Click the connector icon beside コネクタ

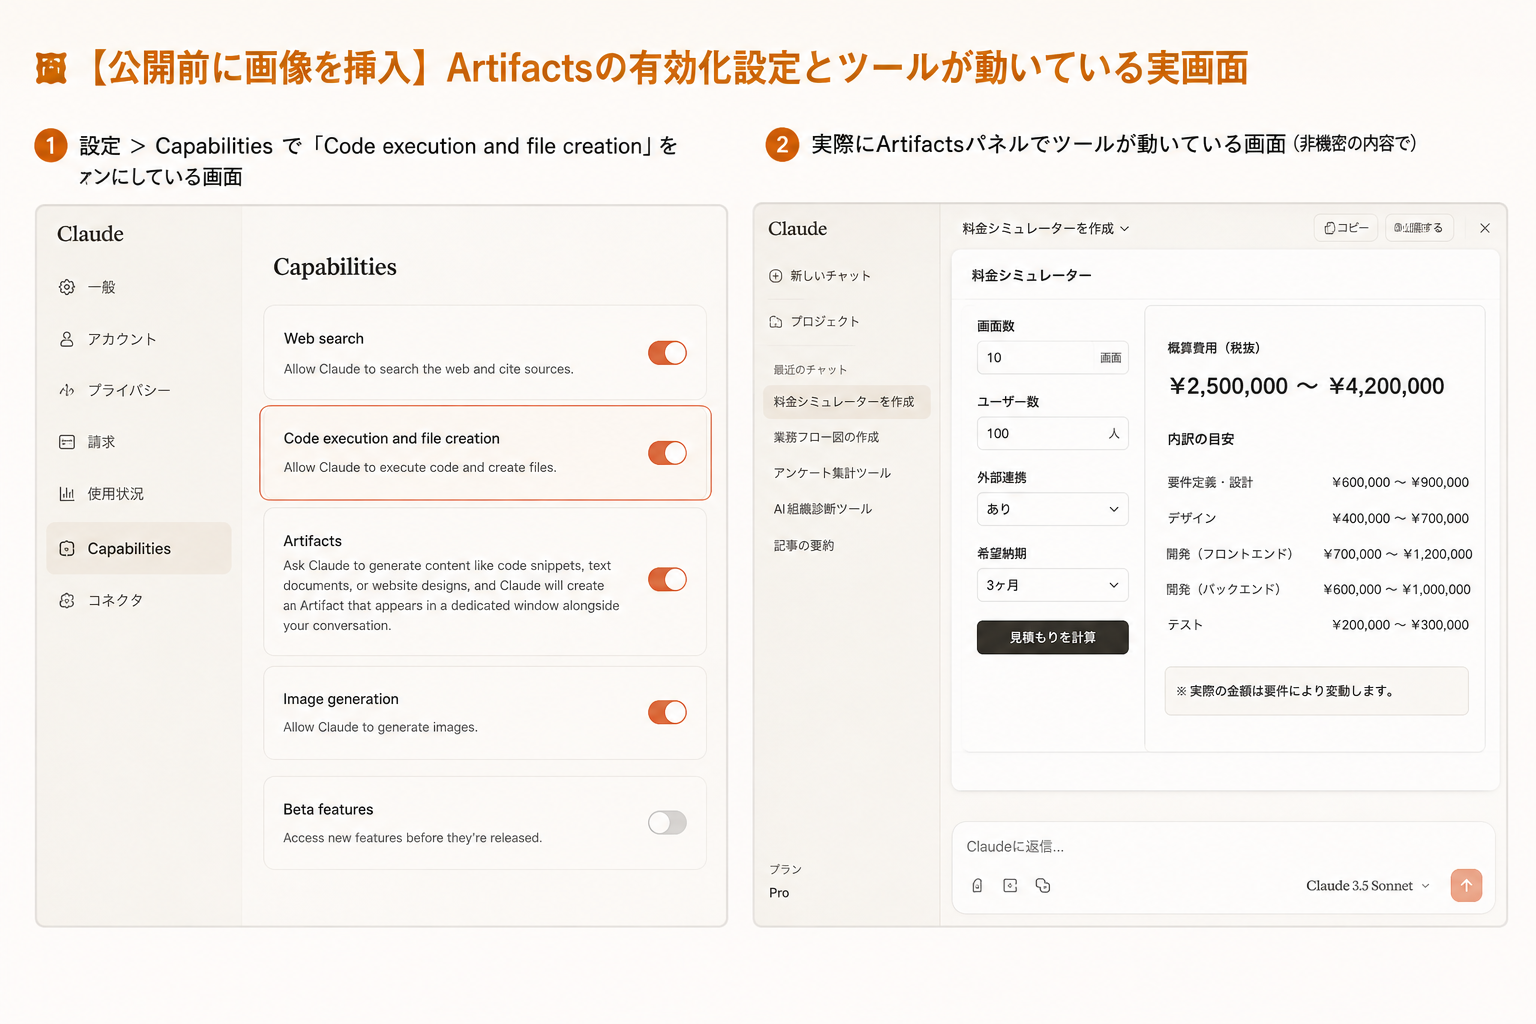pos(67,600)
